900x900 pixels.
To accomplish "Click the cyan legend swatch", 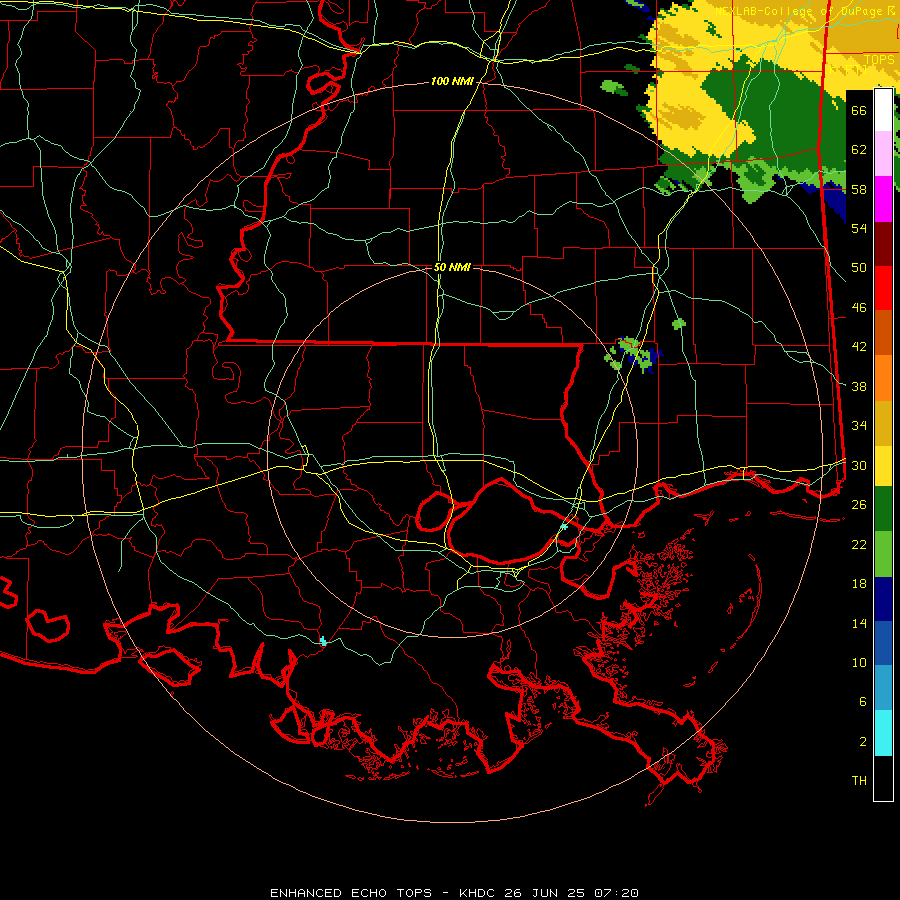I will click(x=883, y=733).
